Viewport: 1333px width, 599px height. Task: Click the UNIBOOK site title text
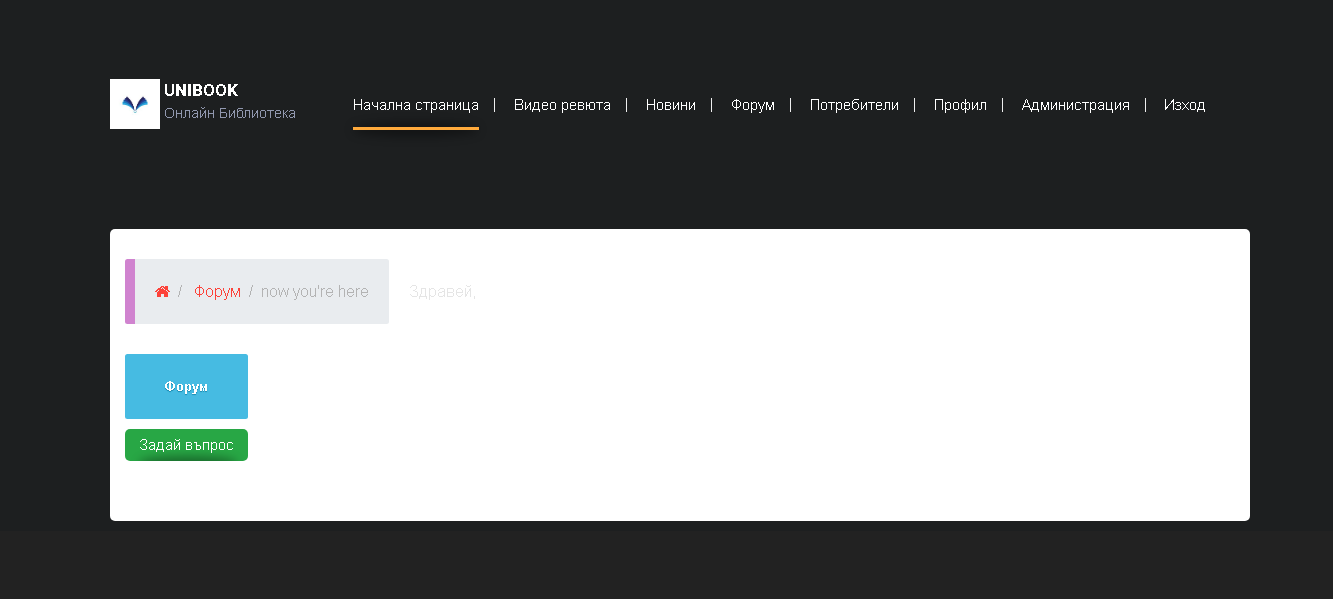pos(201,88)
